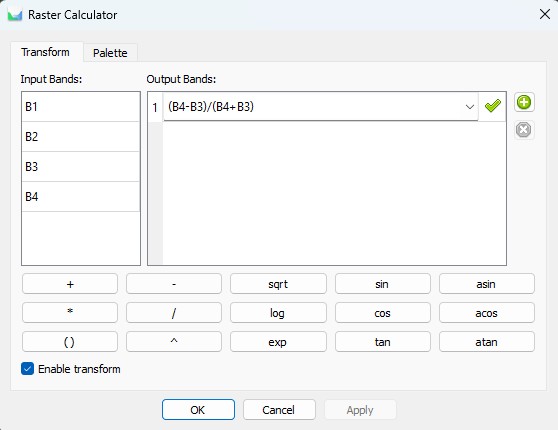Click the Cancel button
Image resolution: width=558 pixels, height=430 pixels.
pyautogui.click(x=279, y=410)
